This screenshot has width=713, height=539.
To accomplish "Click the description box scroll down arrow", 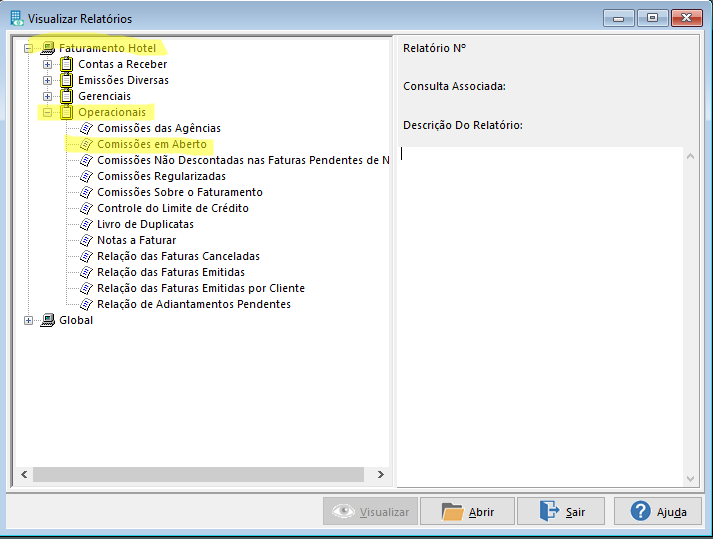I will [690, 479].
